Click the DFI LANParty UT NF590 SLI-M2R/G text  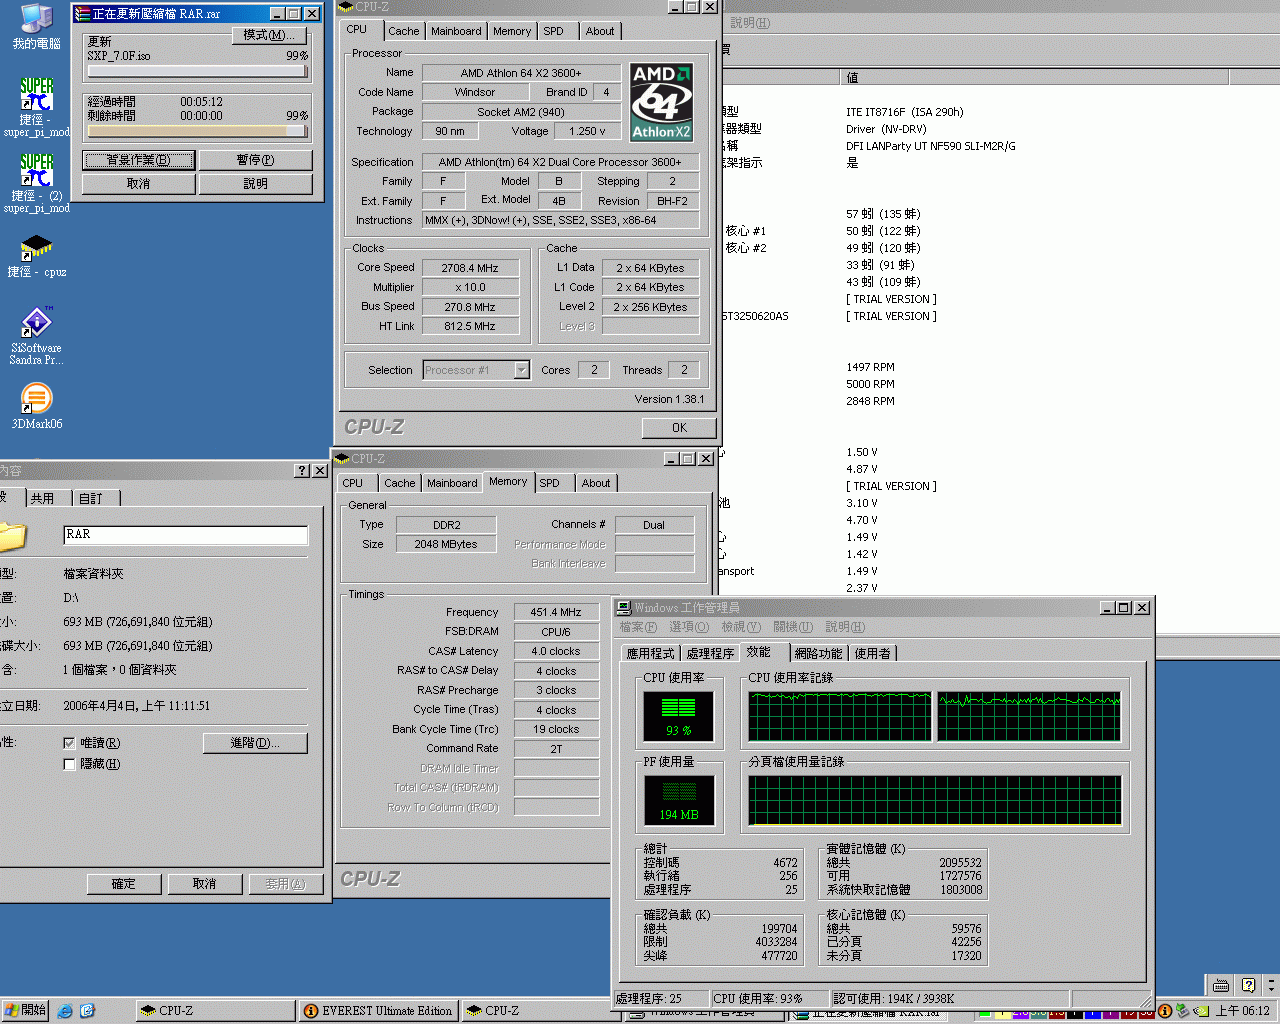(x=930, y=146)
